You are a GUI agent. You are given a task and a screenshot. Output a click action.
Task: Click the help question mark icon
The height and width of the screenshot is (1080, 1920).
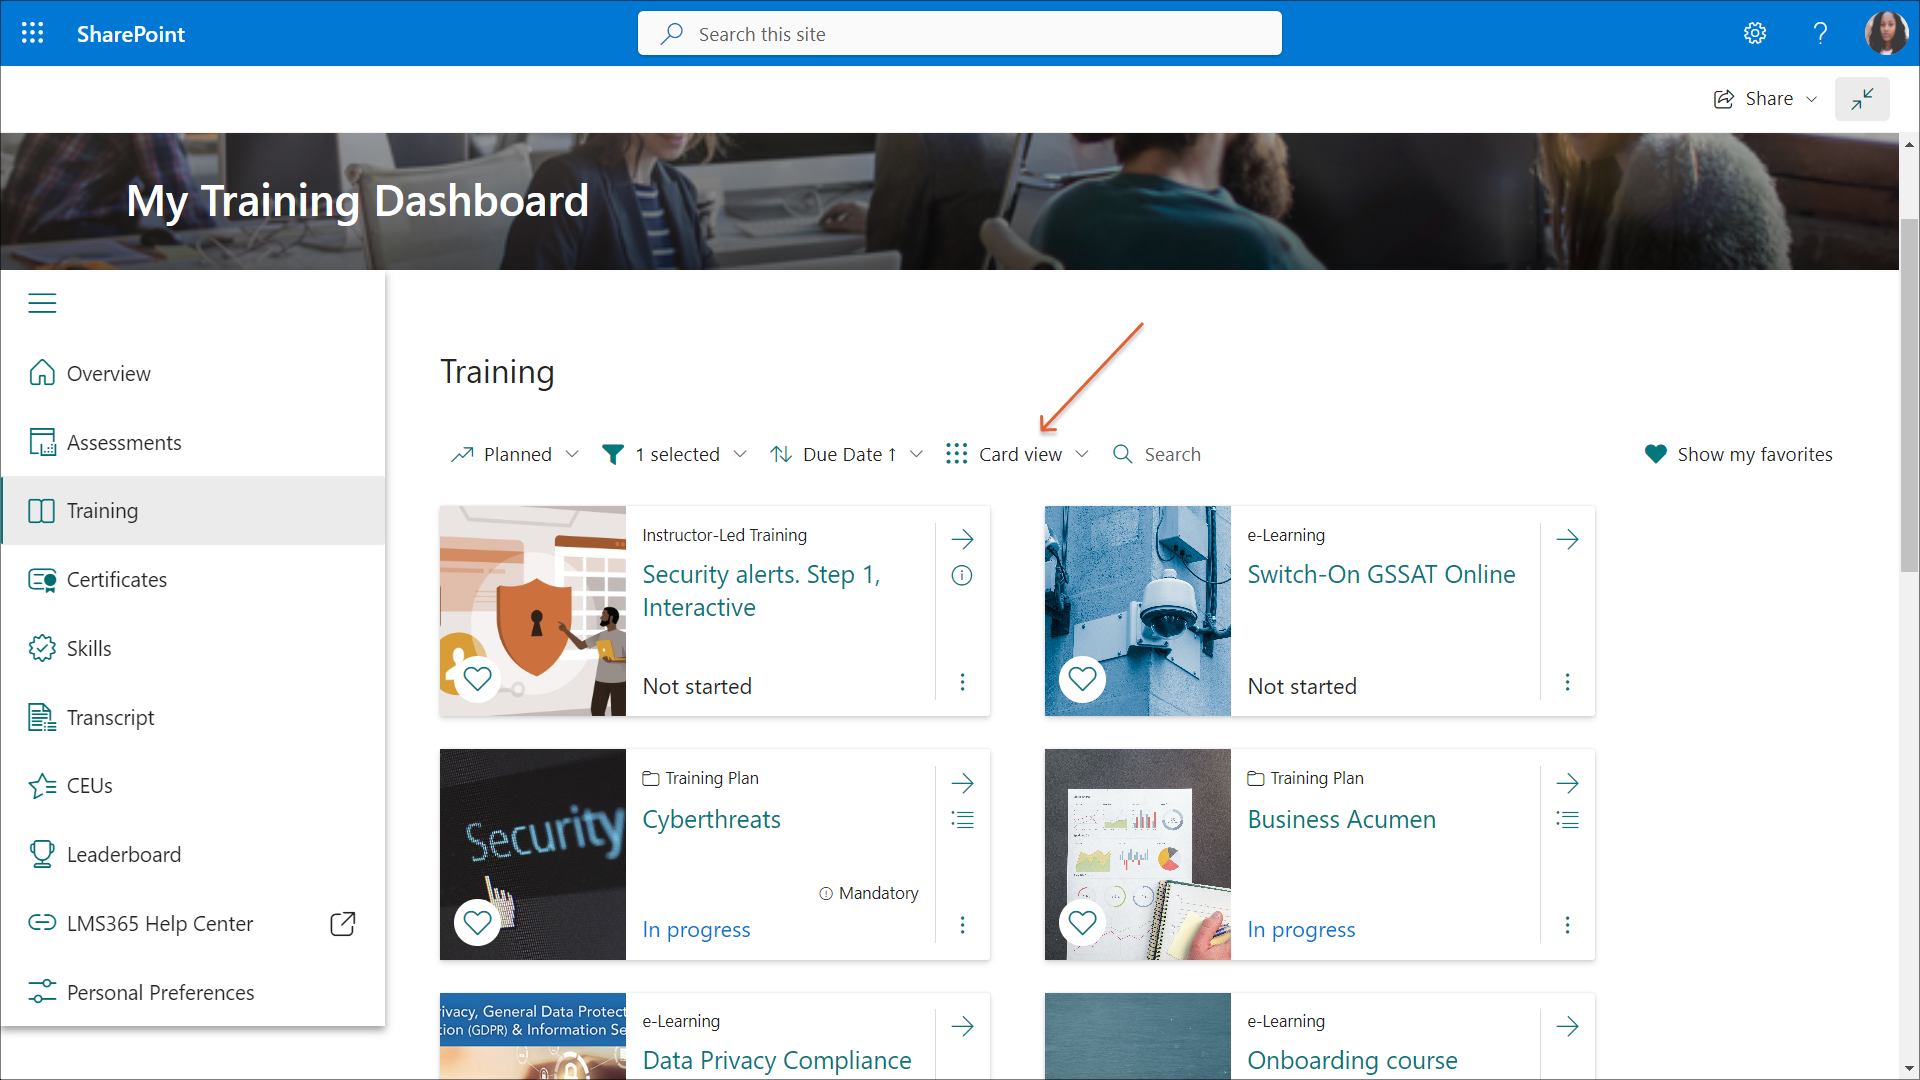point(1820,33)
